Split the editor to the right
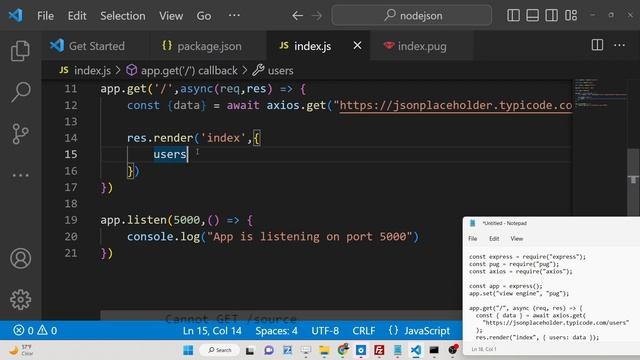The image size is (640, 360). point(597,45)
